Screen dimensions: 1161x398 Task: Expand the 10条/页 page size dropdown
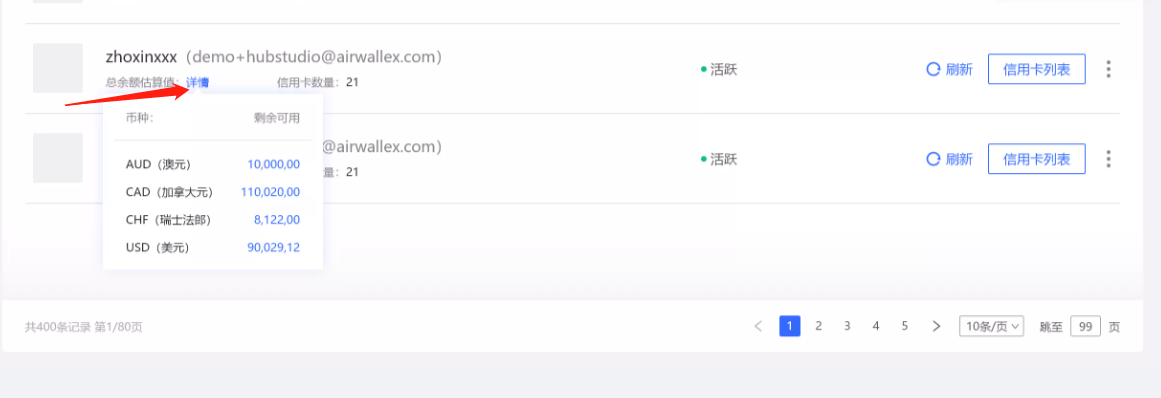pyautogui.click(x=991, y=326)
